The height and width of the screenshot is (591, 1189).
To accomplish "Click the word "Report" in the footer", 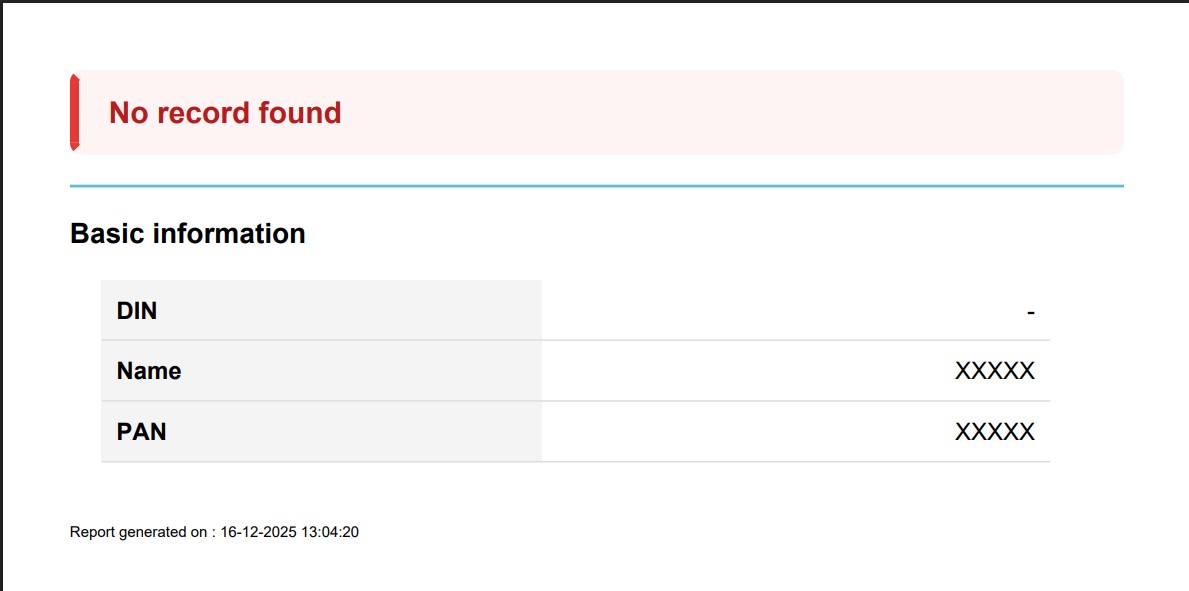I will tap(92, 533).
